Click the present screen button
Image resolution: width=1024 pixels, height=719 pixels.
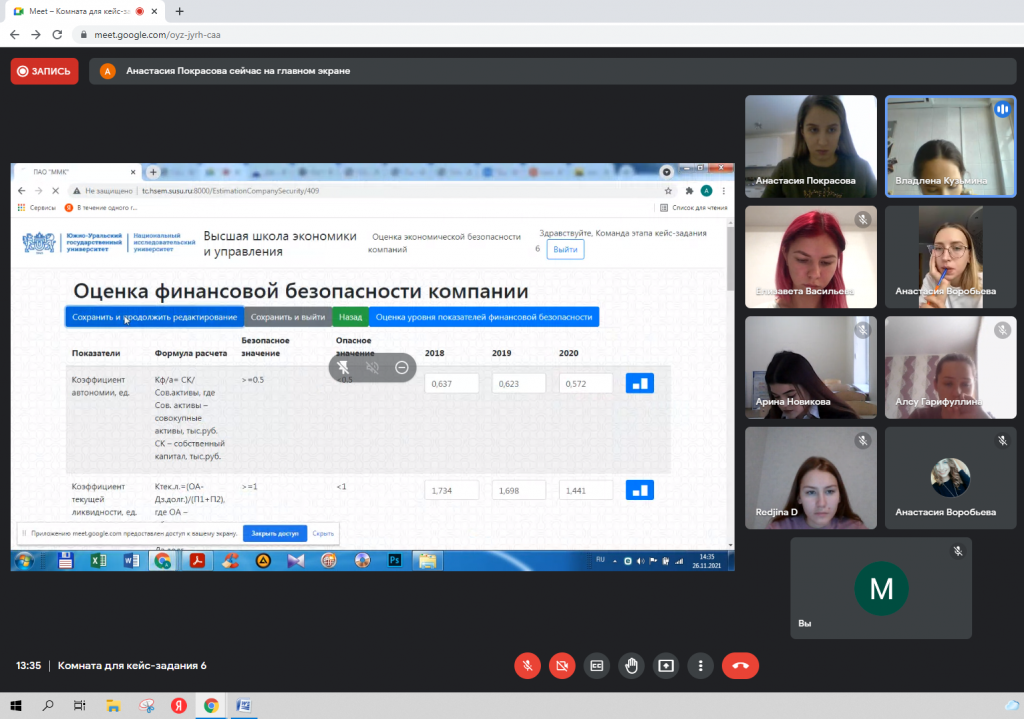(665, 665)
